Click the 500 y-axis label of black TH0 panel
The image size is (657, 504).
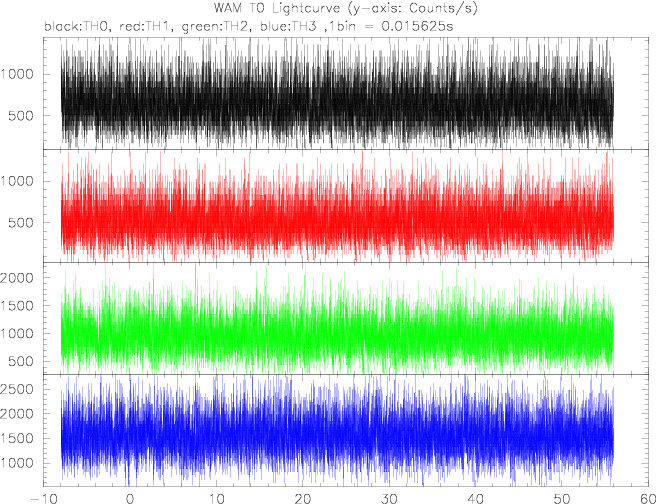click(x=21, y=116)
